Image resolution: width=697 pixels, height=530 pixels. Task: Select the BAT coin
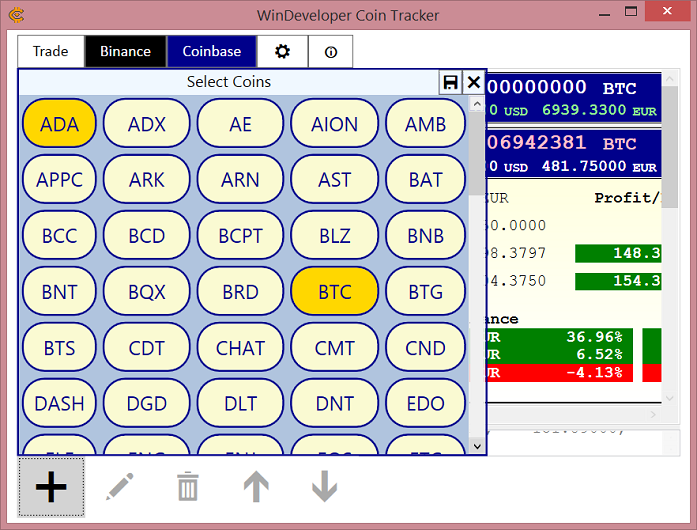pos(425,179)
